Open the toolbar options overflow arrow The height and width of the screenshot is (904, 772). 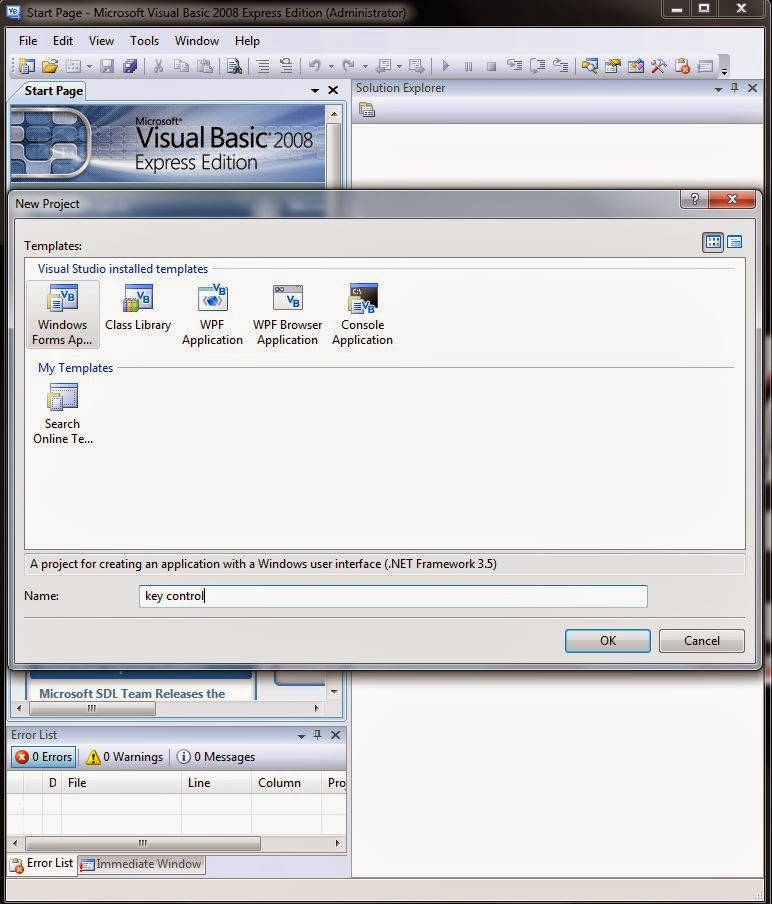(x=725, y=71)
